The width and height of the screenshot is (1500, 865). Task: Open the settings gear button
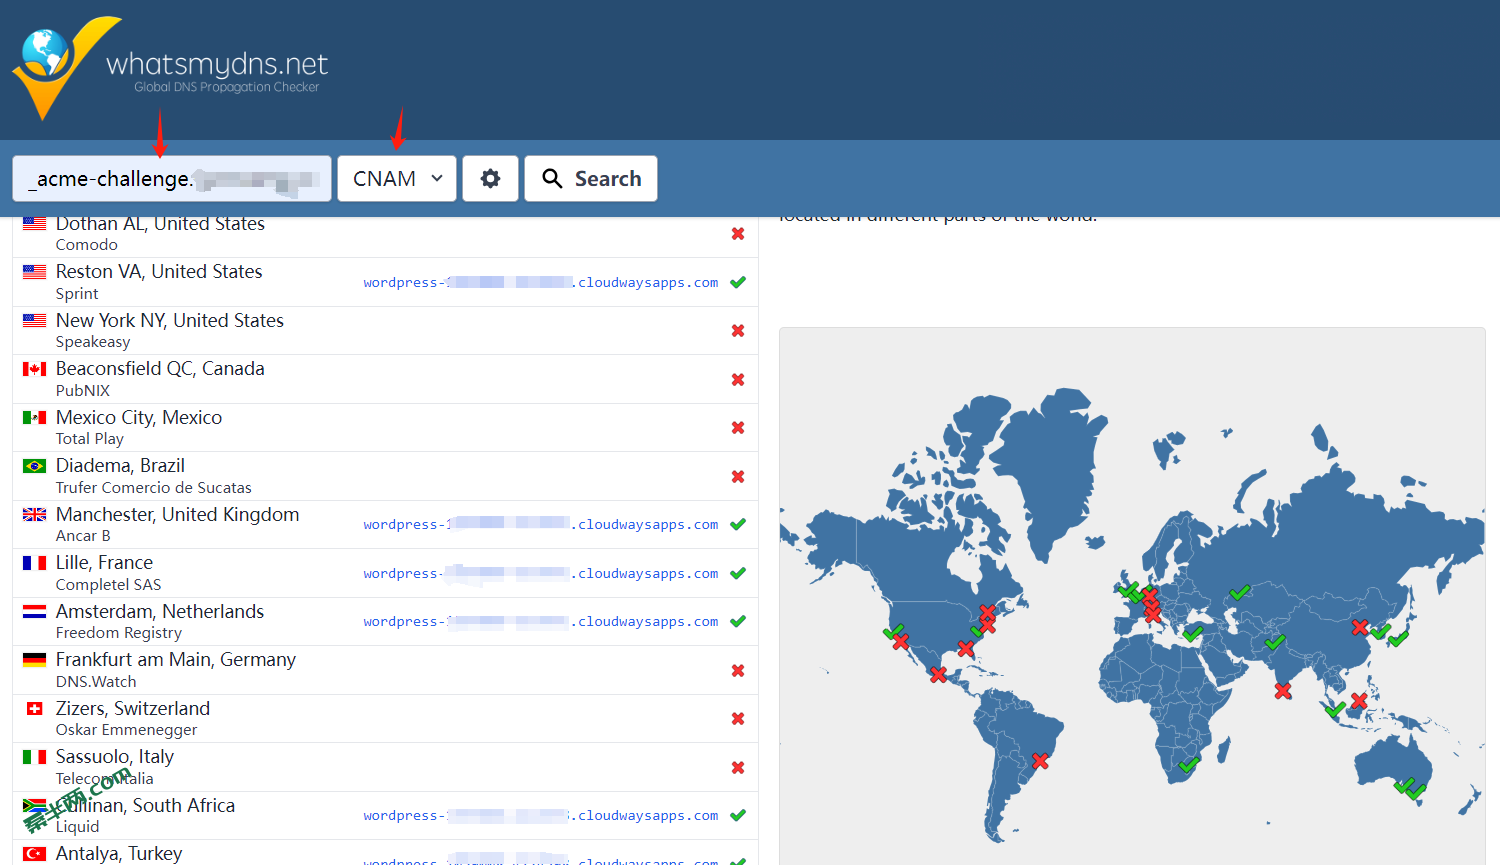(x=490, y=178)
